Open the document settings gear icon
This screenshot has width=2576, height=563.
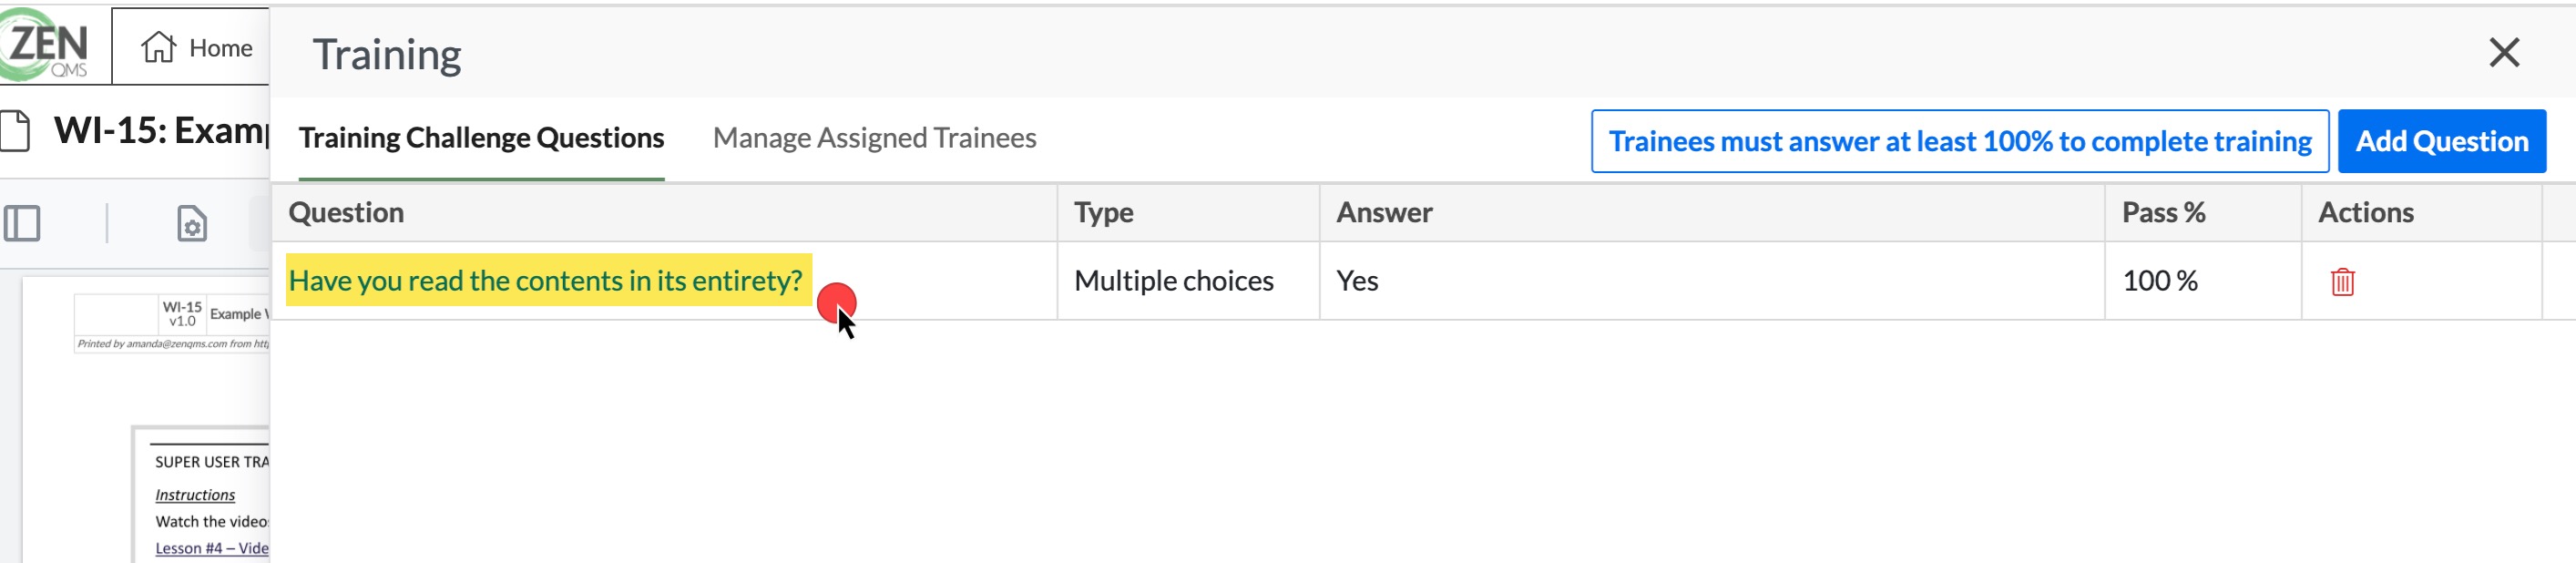[x=192, y=223]
